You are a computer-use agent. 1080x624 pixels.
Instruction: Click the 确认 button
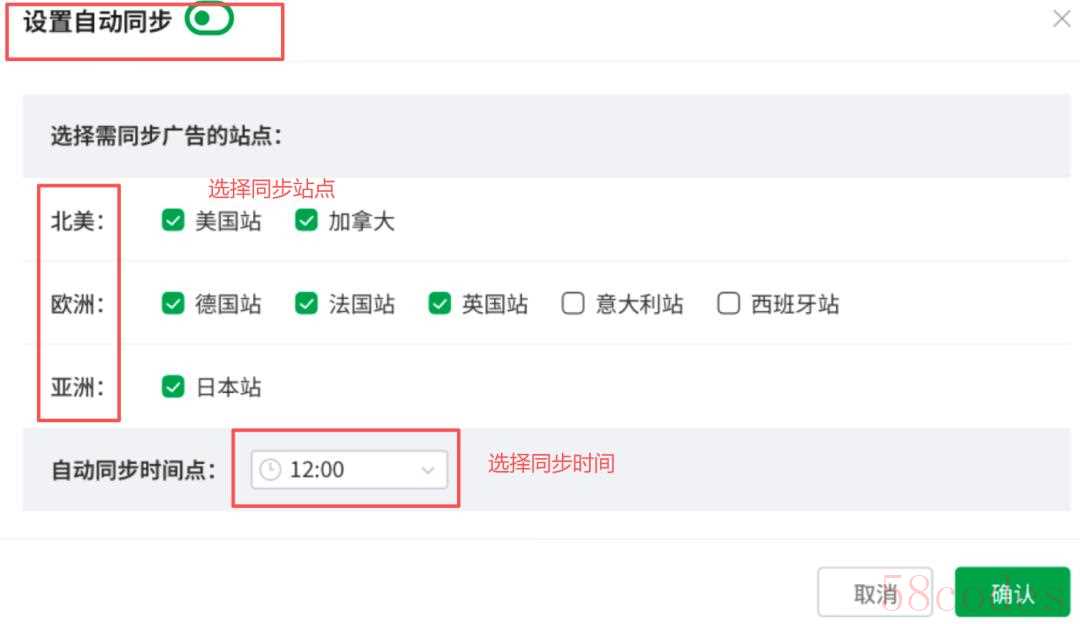1012,594
